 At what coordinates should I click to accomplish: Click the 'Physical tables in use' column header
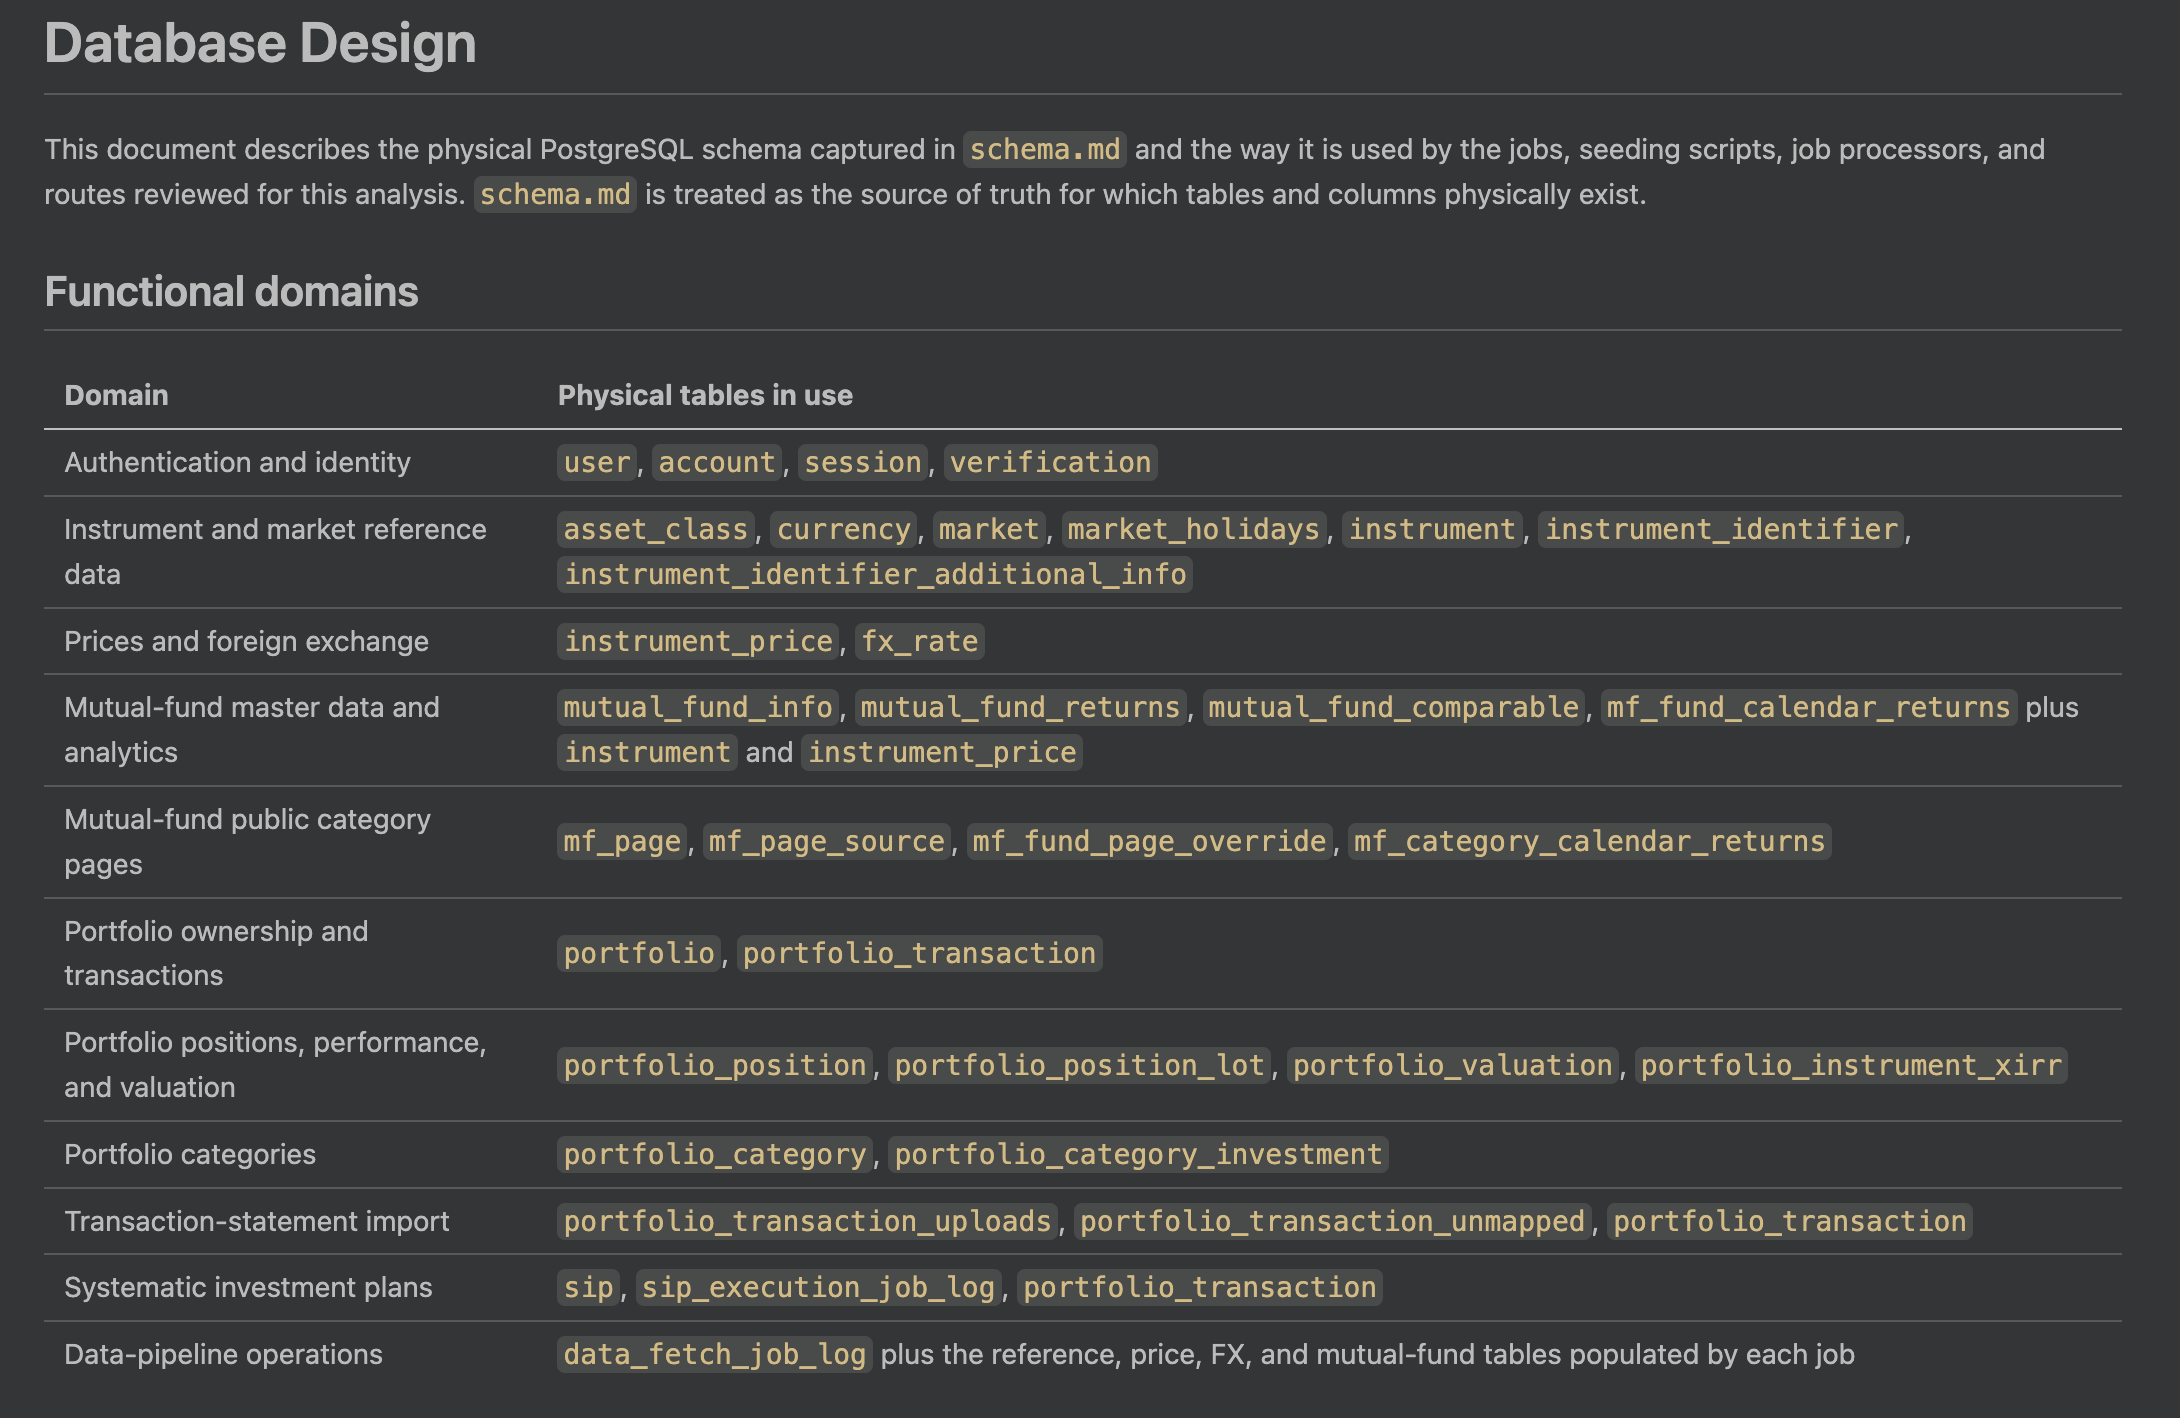coord(705,395)
